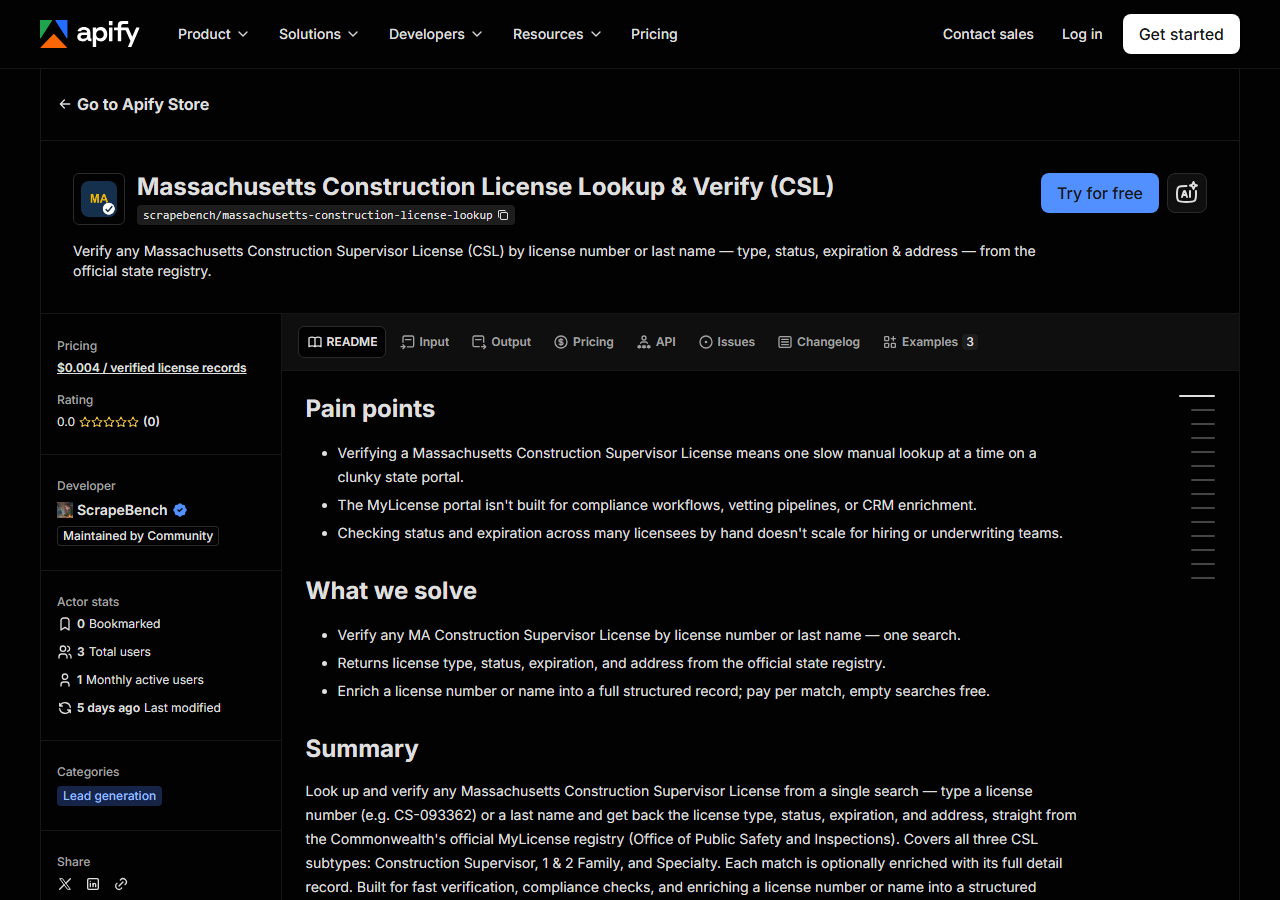Open the AI assistant icon button
This screenshot has height=900, width=1280.
pos(1187,193)
